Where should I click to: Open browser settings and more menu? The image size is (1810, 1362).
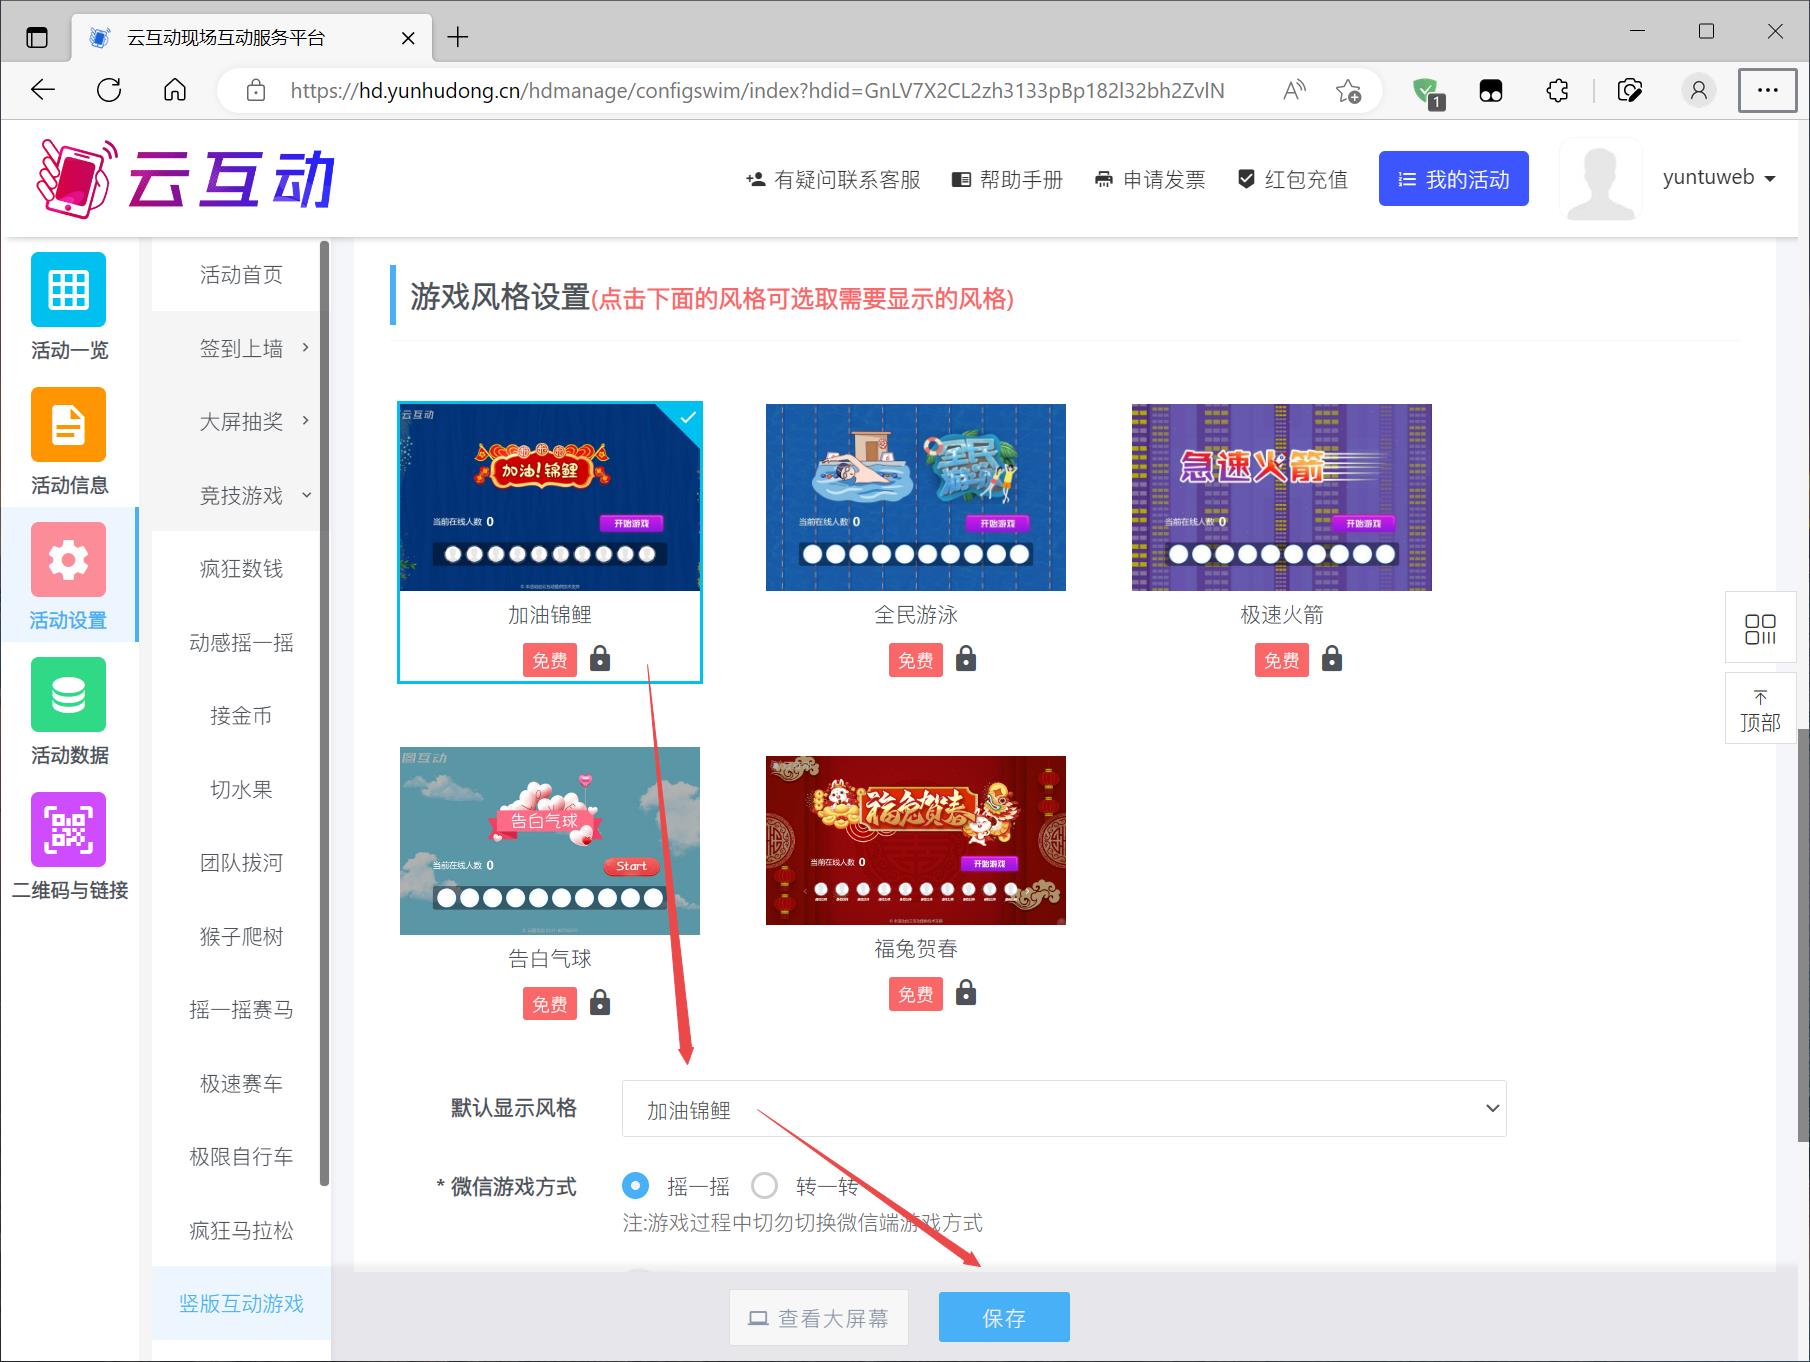1767,90
